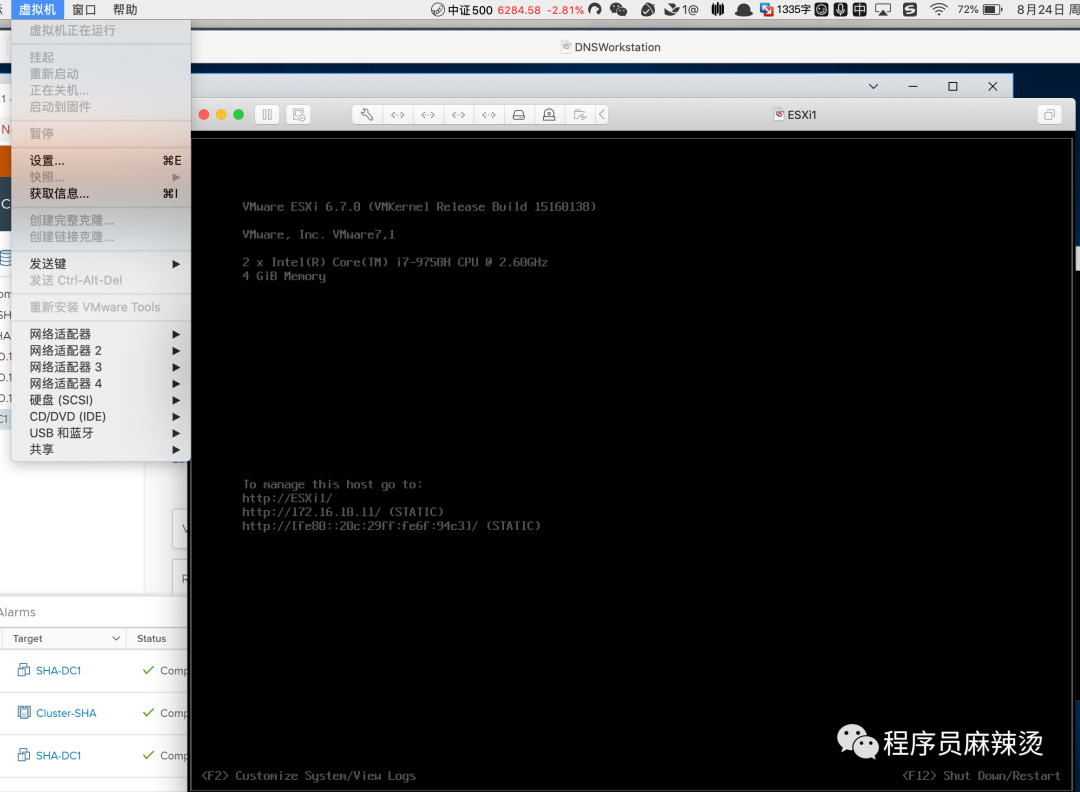Click the http://ESXi1/ address line in the console
The width and height of the screenshot is (1080, 792).
point(287,498)
